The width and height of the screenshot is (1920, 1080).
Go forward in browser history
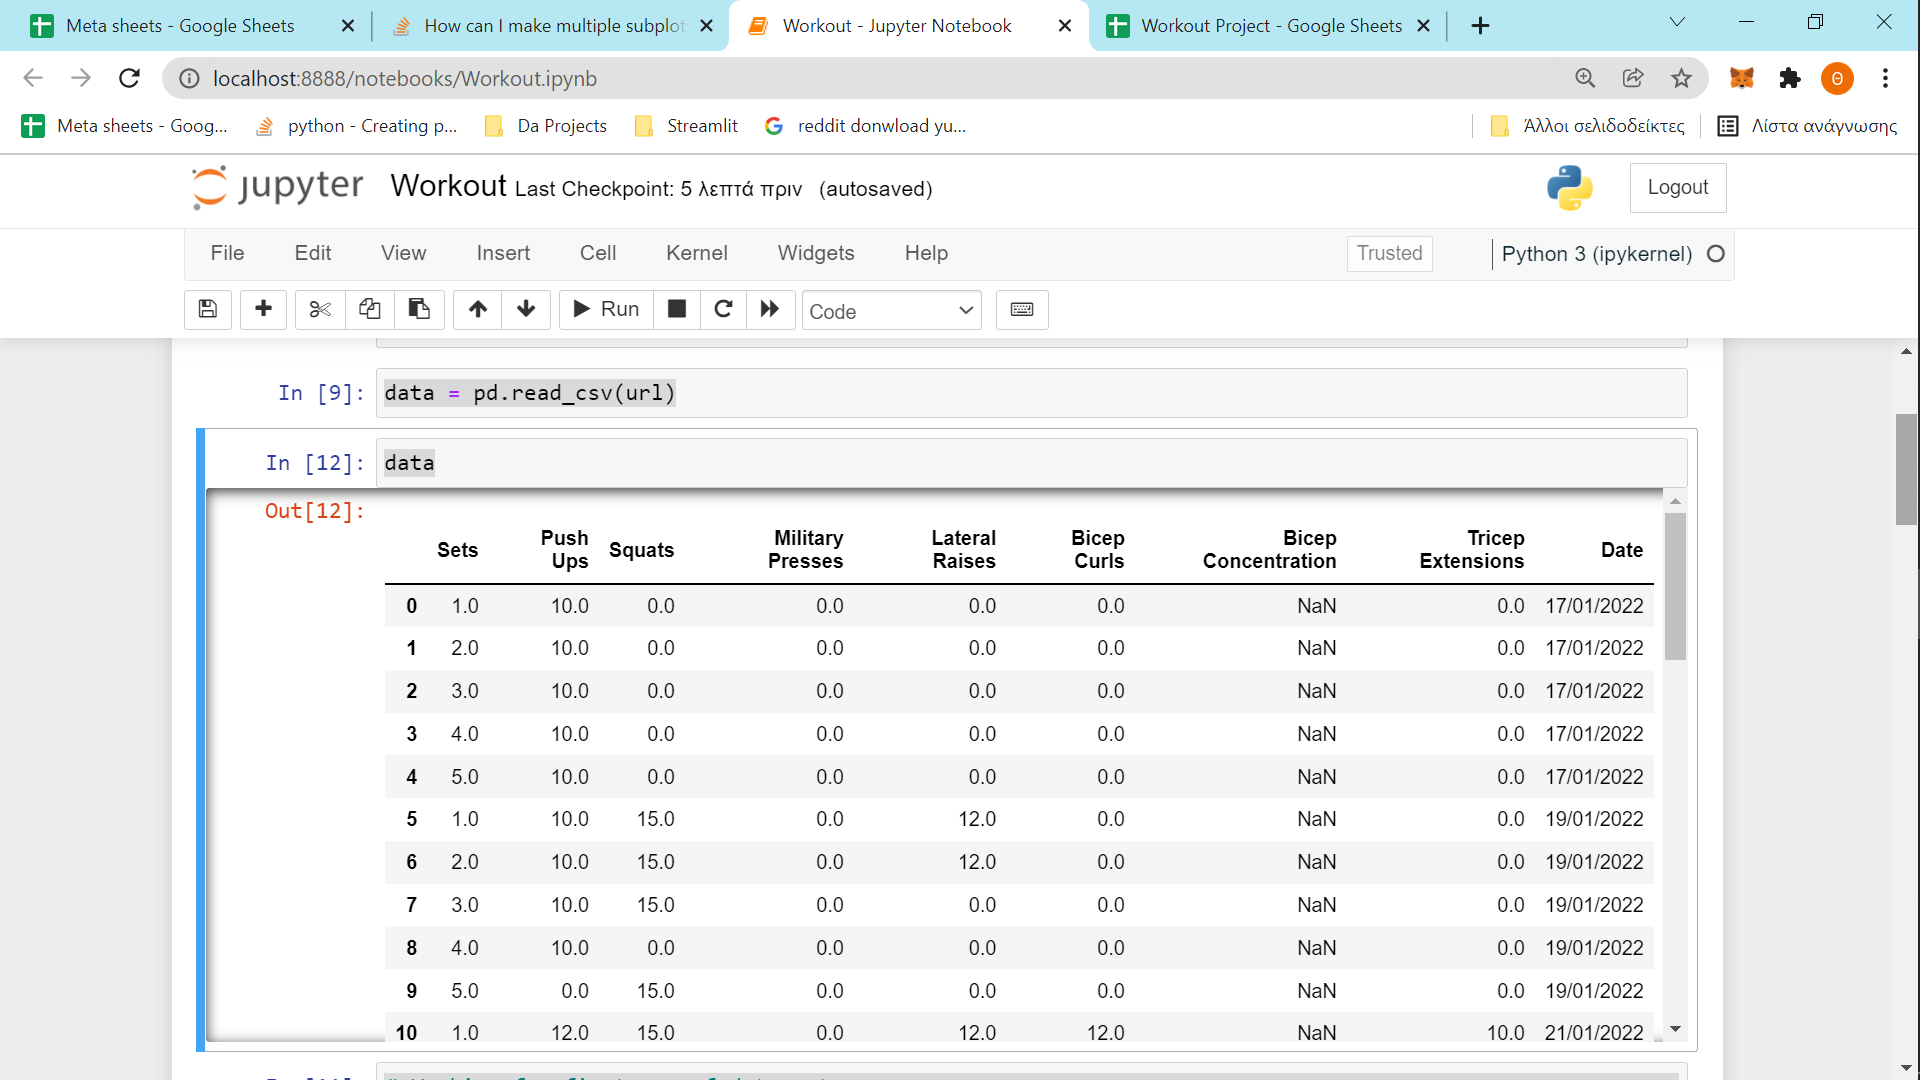click(81, 78)
